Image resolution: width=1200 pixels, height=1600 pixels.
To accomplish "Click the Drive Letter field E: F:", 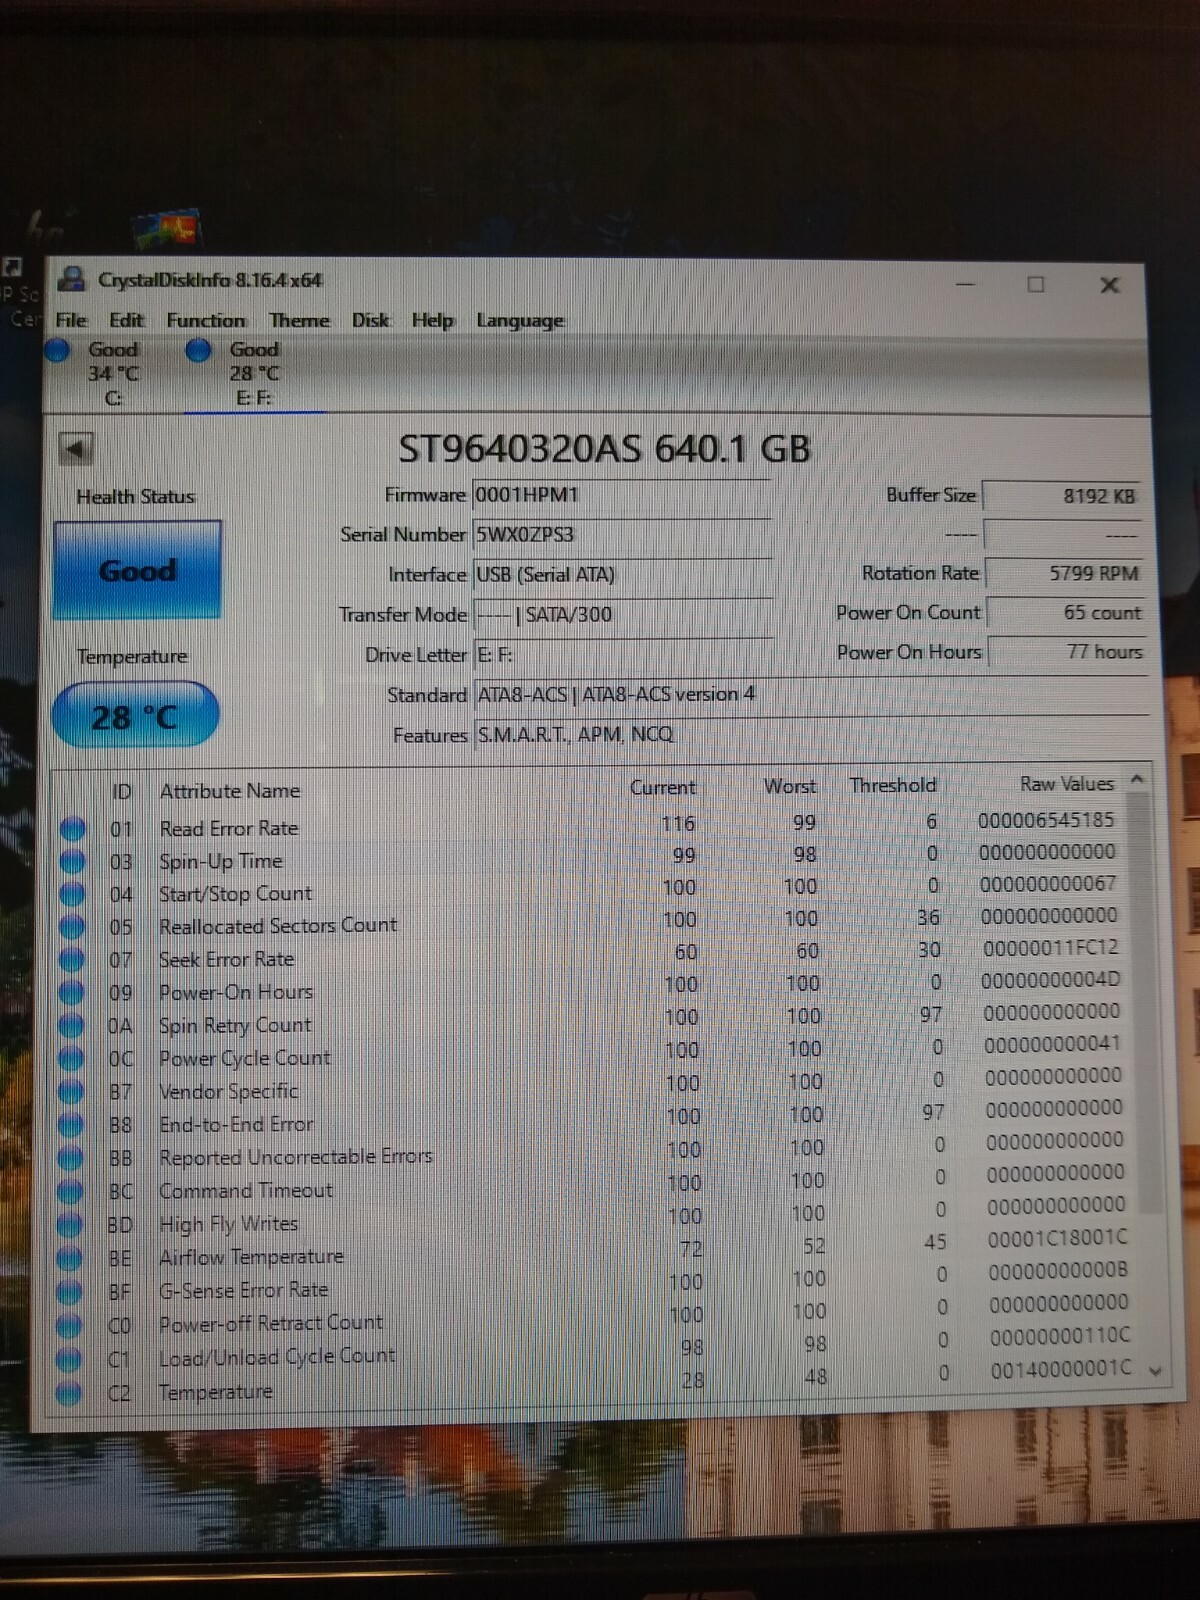I will point(623,654).
